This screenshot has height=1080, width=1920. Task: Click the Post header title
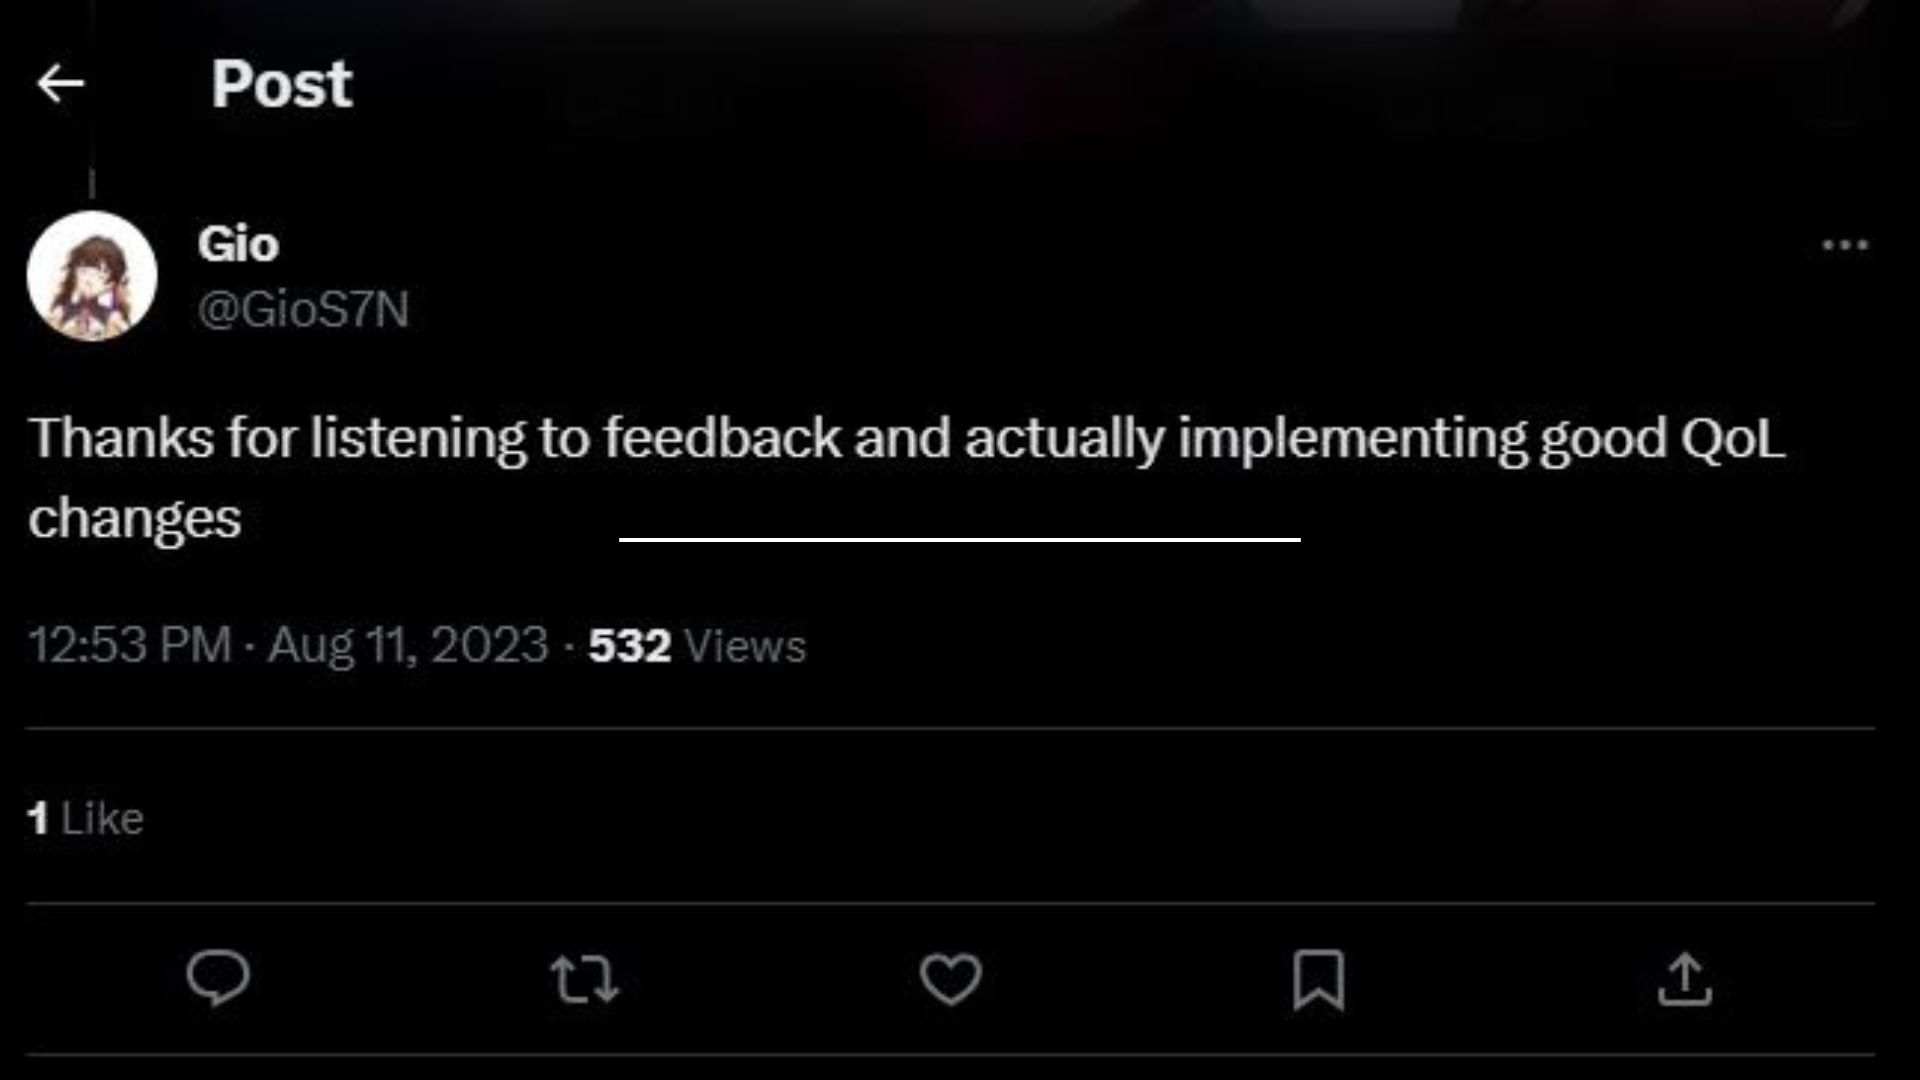pos(281,84)
